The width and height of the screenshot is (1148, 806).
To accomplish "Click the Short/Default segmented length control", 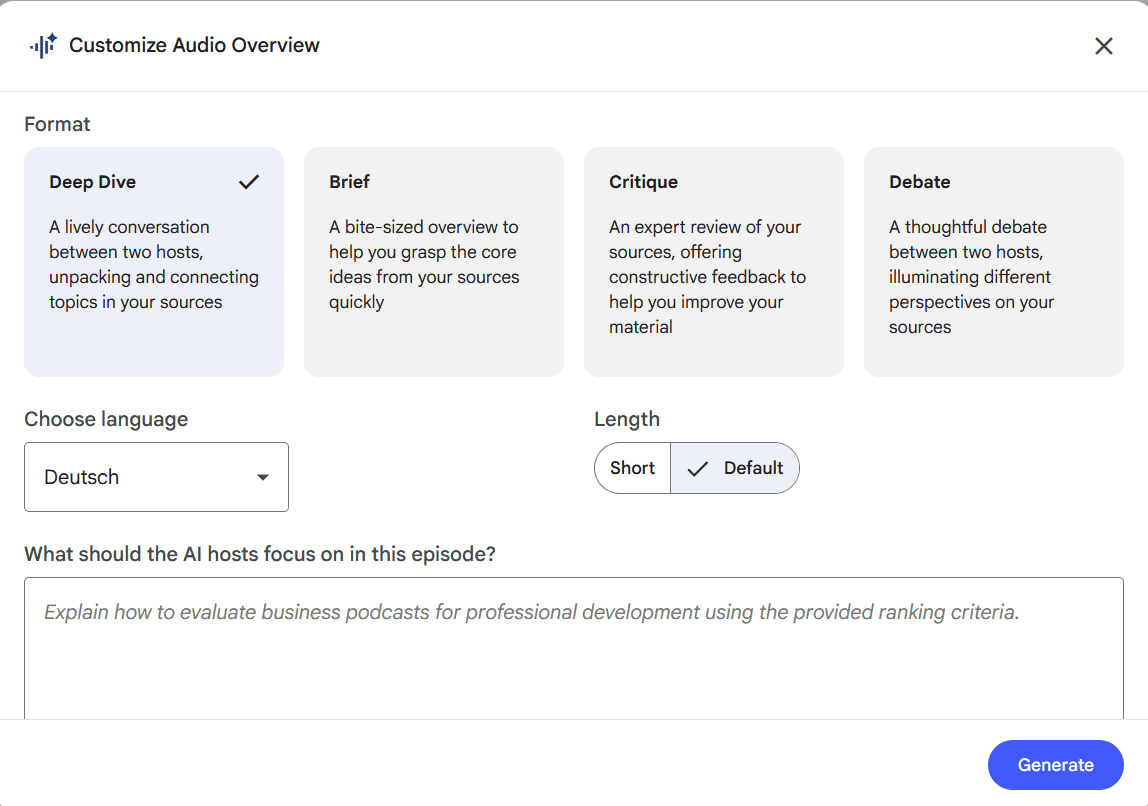I will tap(697, 467).
